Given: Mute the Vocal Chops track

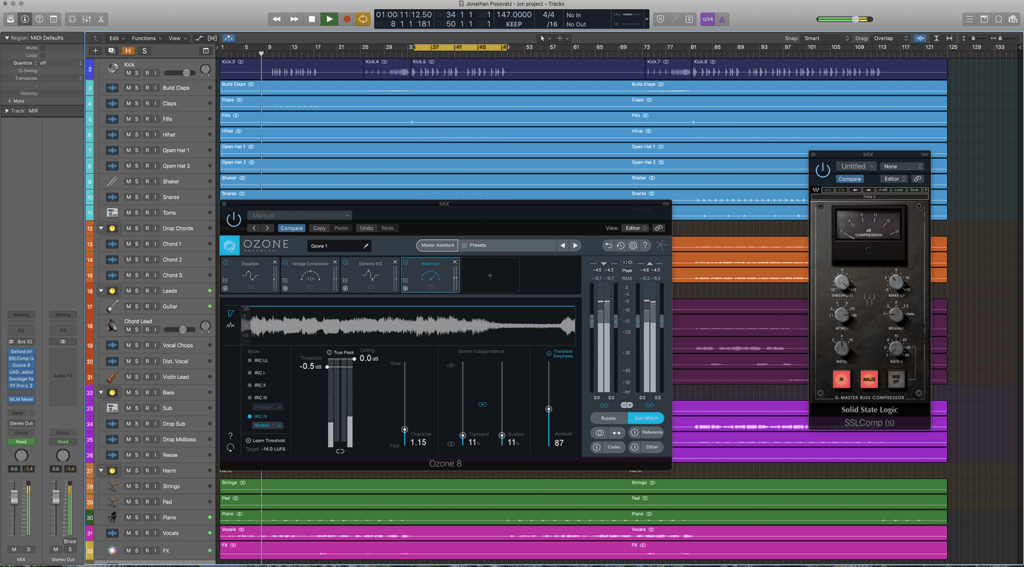Looking at the screenshot, I should click(129, 345).
